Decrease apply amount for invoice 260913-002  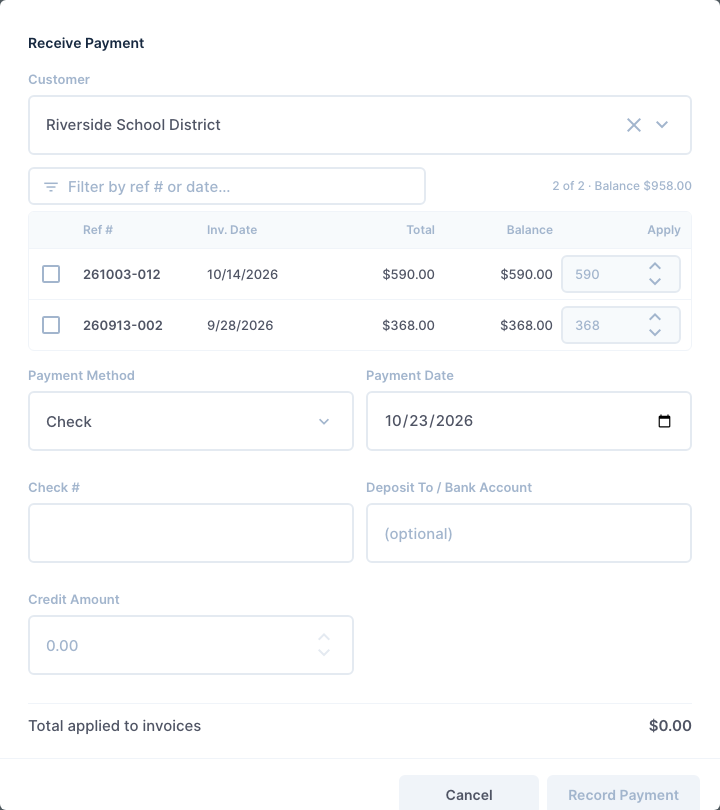point(655,333)
